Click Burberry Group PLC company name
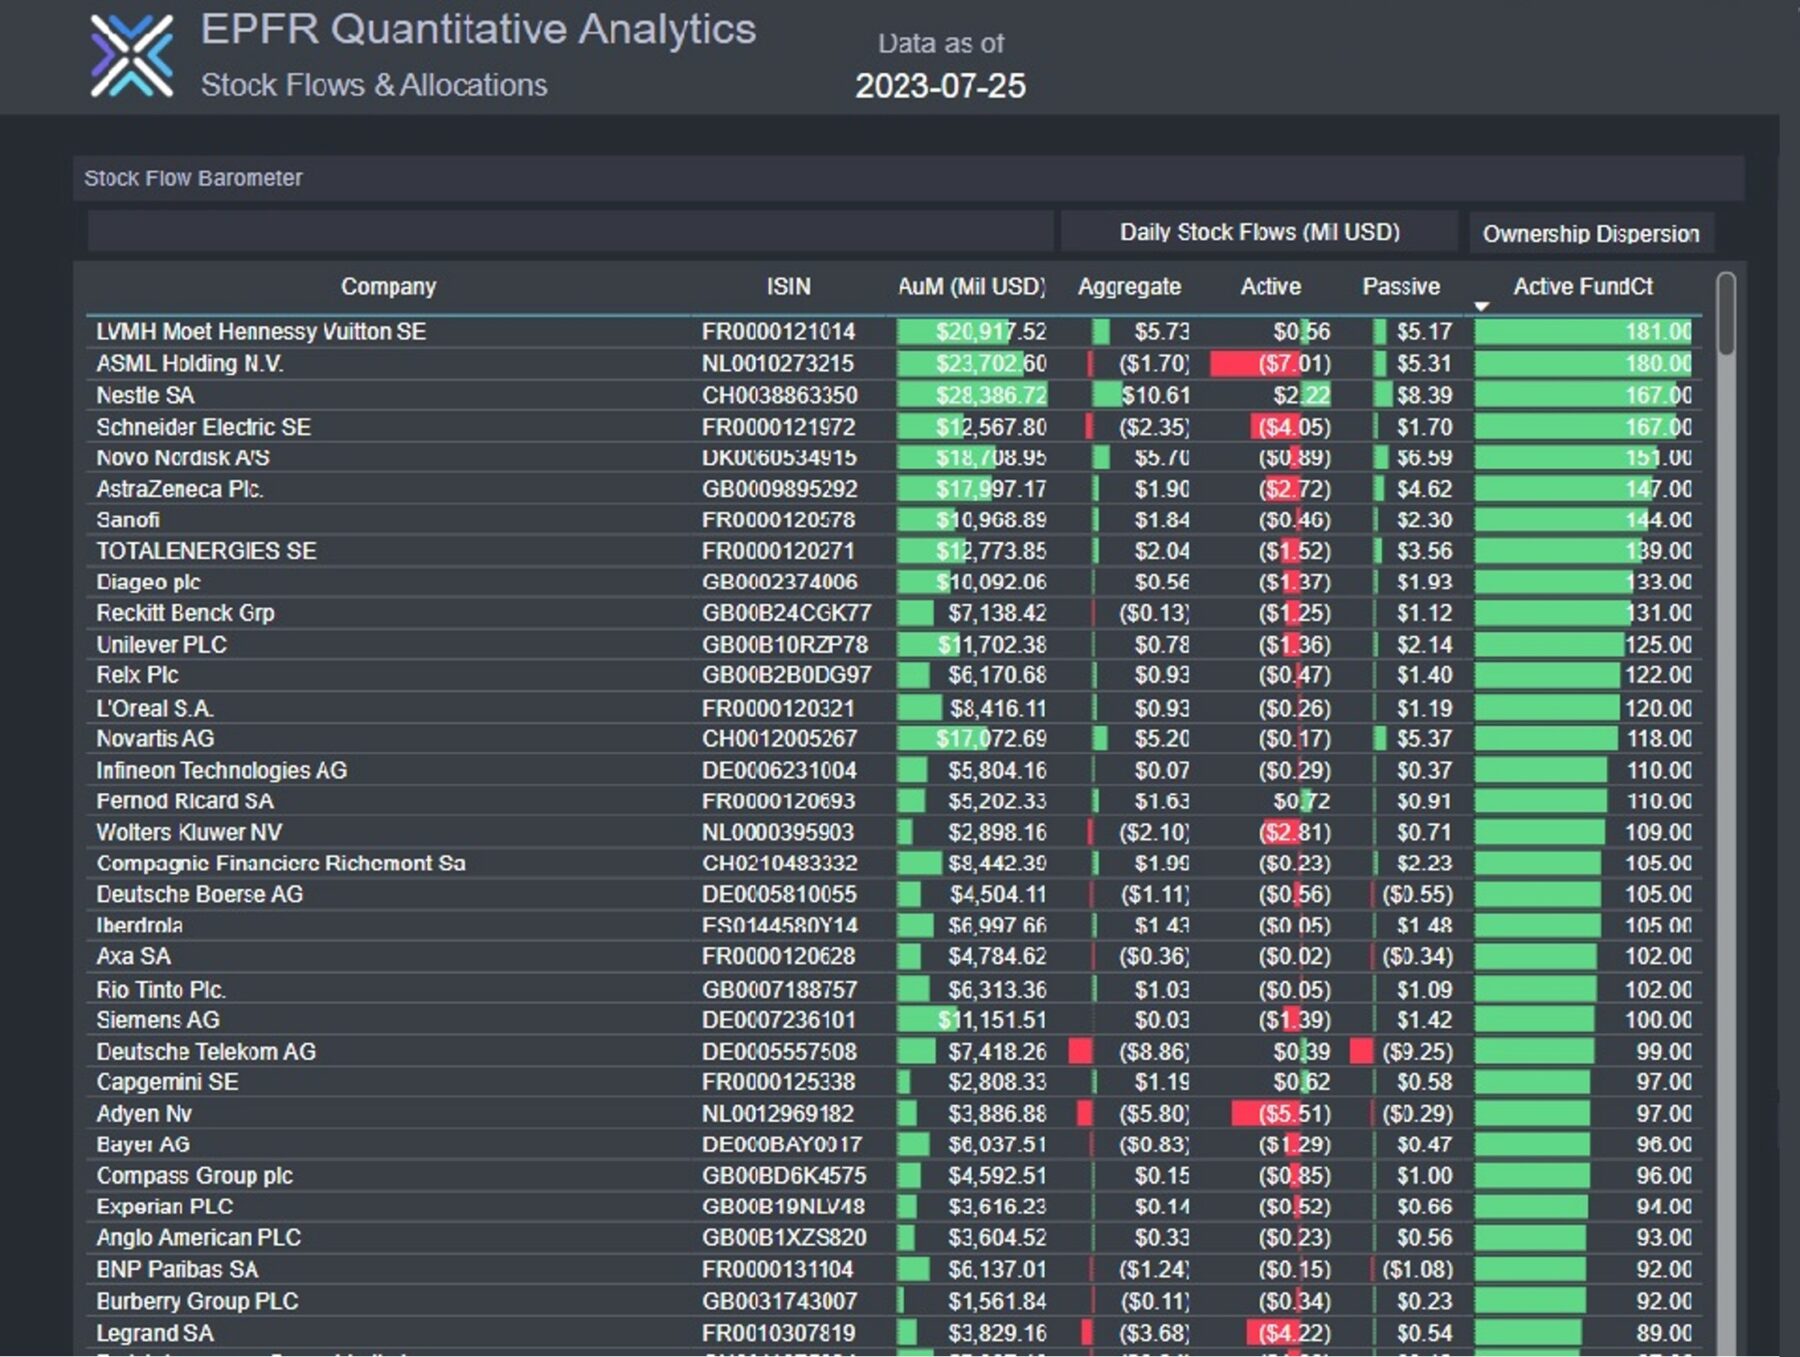Image resolution: width=1800 pixels, height=1357 pixels. [197, 1302]
